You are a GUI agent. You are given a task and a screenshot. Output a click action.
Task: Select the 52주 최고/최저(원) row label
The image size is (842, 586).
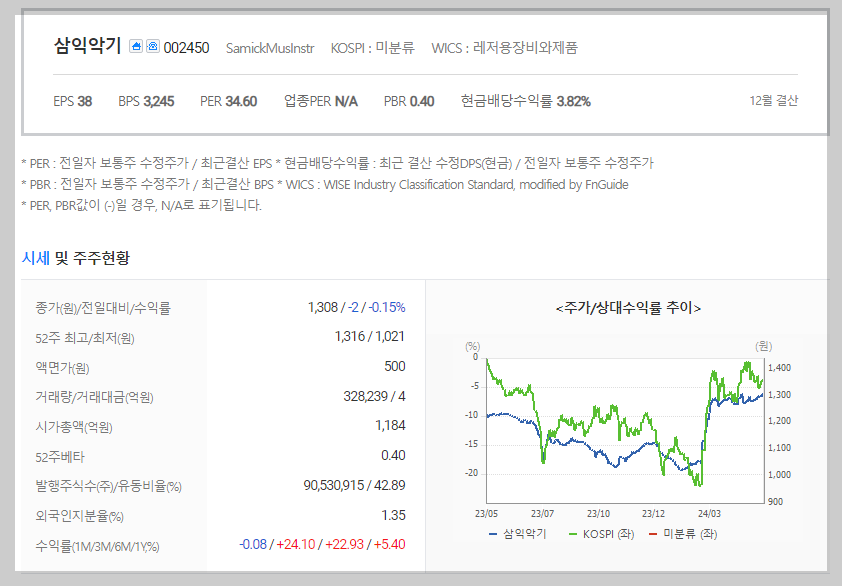point(85,338)
